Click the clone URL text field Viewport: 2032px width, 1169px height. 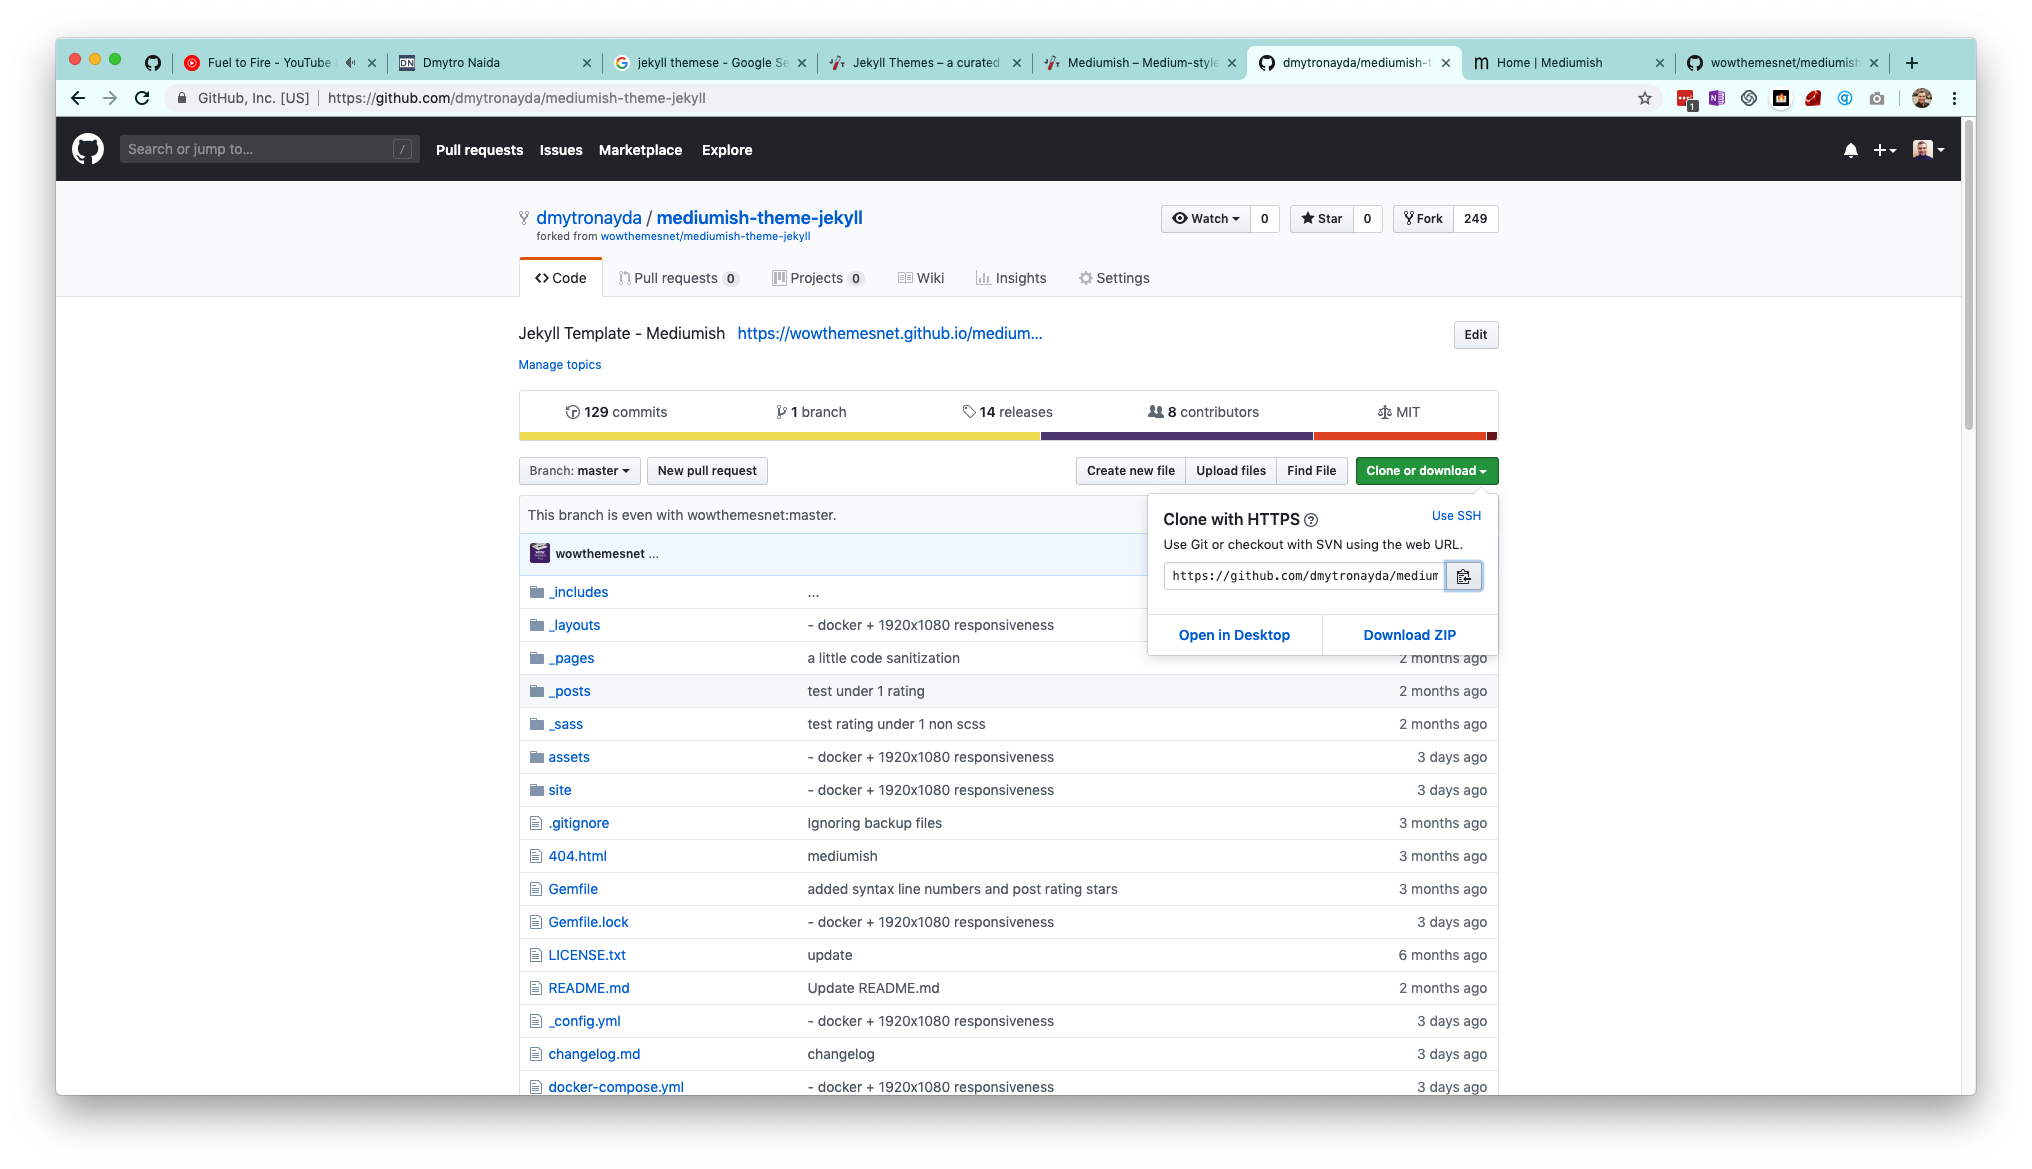point(1304,576)
